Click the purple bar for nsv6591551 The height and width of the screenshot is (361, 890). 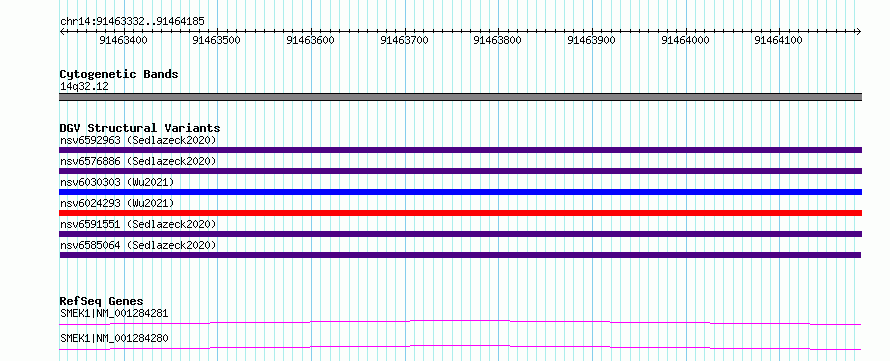tap(461, 234)
